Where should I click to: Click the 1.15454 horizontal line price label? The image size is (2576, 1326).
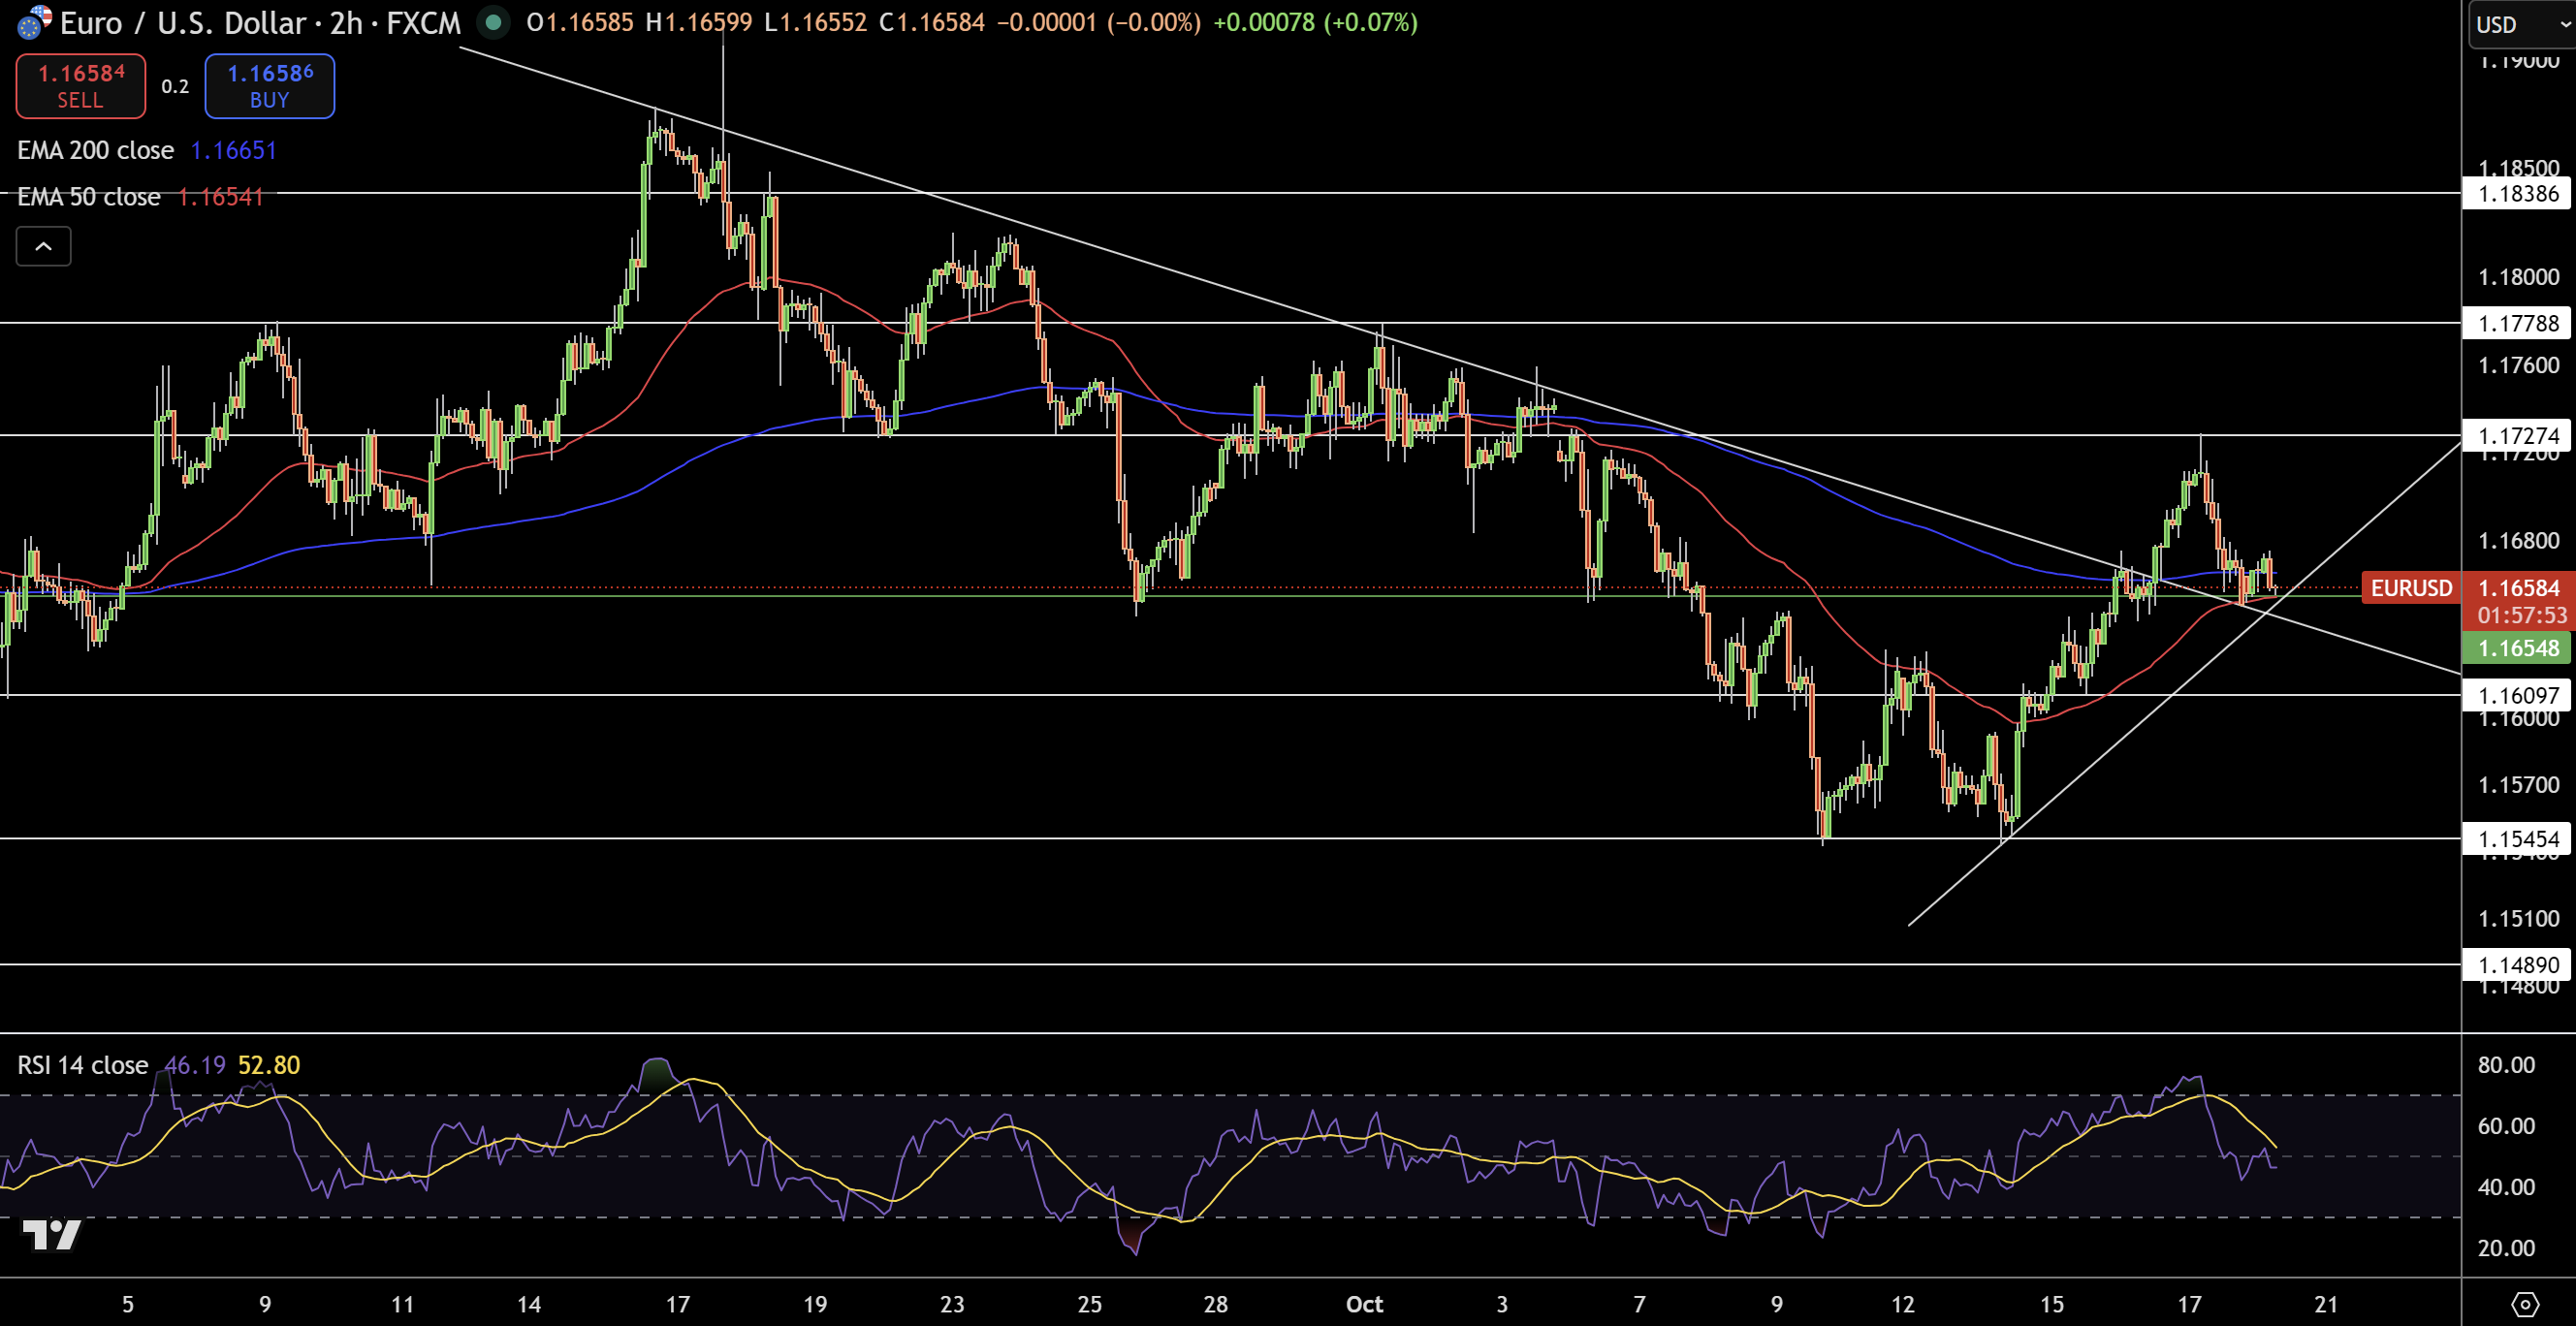coord(2518,839)
